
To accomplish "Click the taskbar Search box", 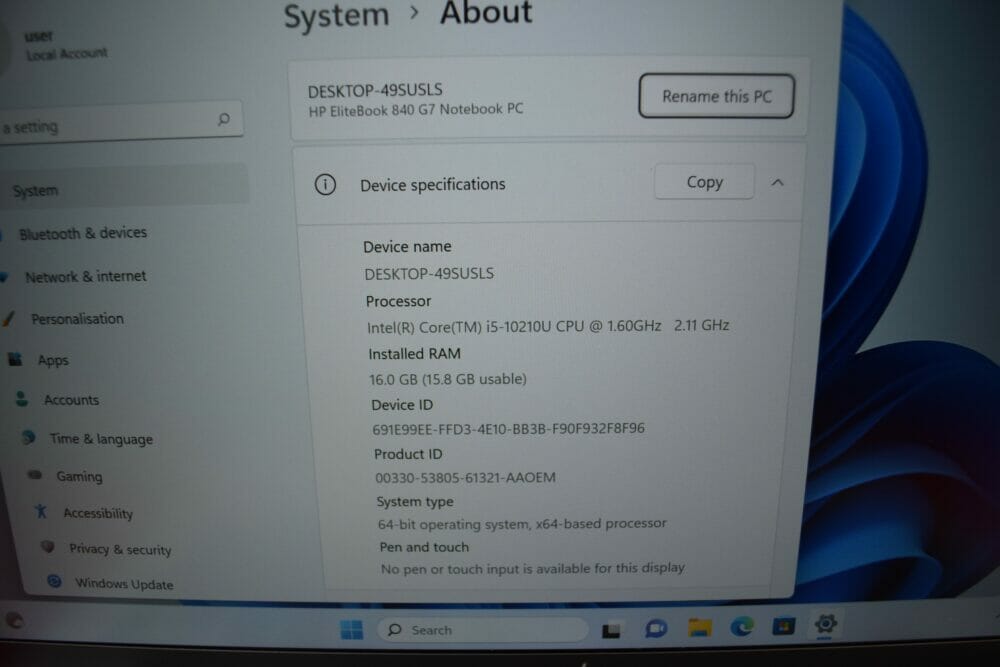I will 483,630.
